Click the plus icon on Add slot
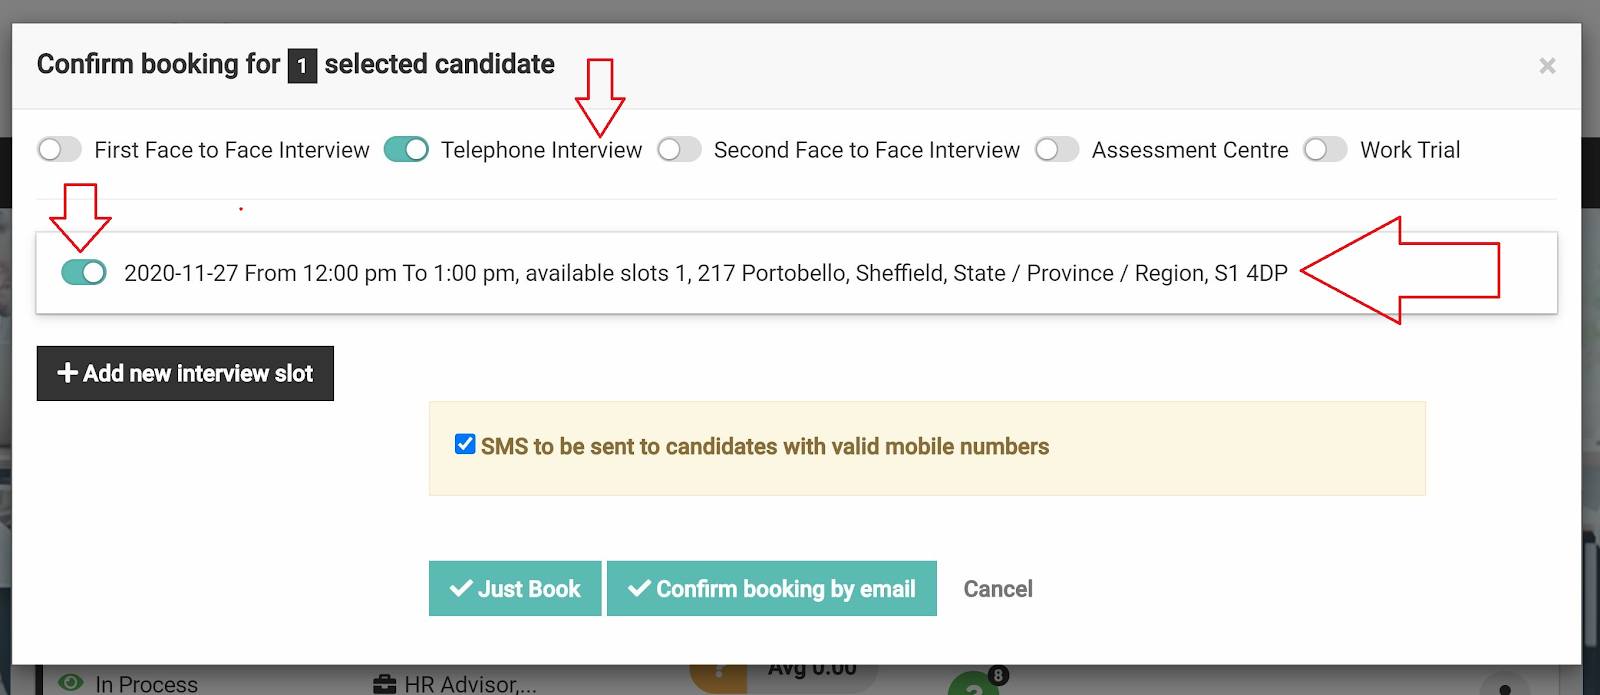The image size is (1600, 695). click(68, 373)
